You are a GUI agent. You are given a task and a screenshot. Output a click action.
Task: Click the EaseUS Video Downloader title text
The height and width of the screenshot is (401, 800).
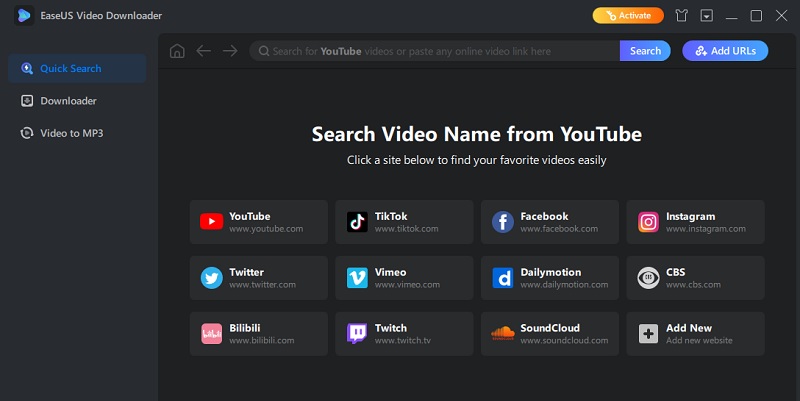click(x=101, y=16)
